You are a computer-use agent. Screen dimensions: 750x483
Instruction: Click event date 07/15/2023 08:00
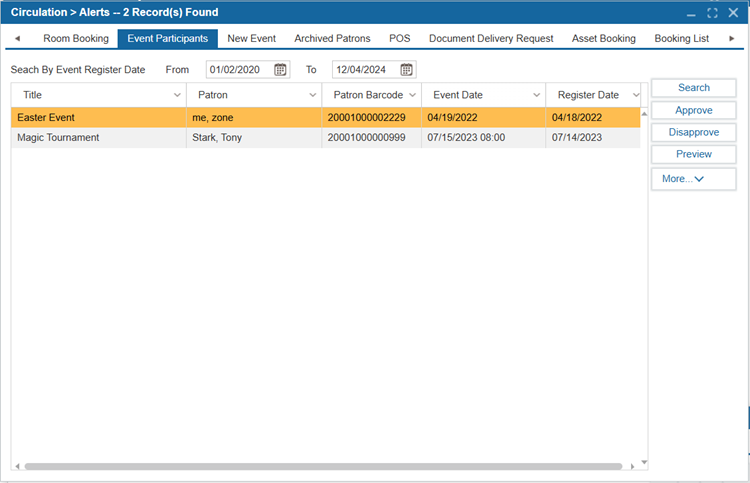[x=466, y=138]
